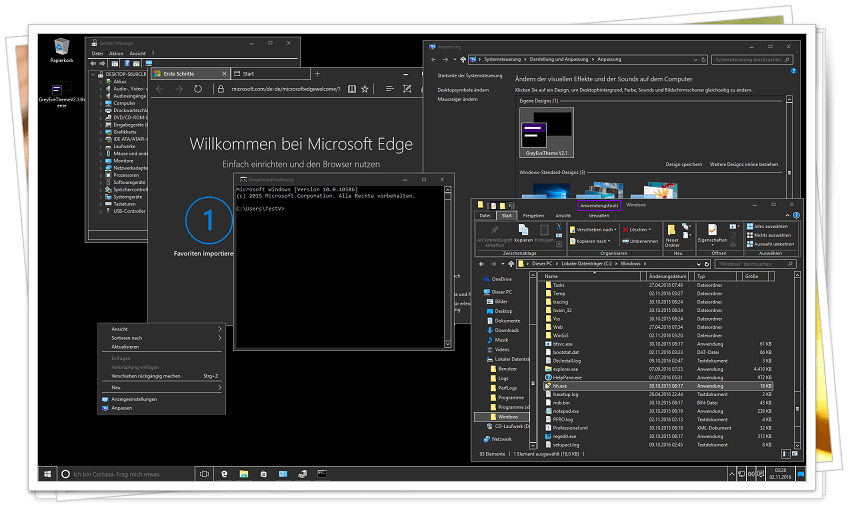Screen dimensions: 848x506
Task: Open Windows Start button
Action: [48, 474]
